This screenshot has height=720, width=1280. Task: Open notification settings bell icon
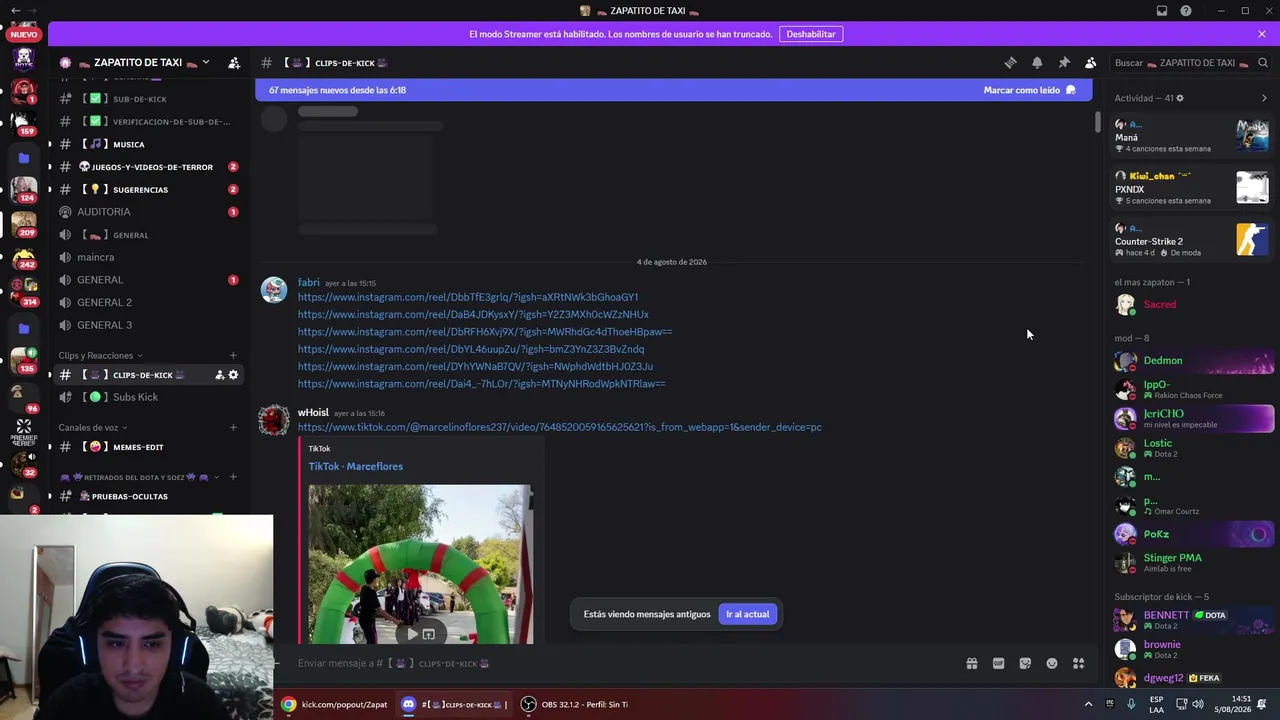[x=1037, y=63]
